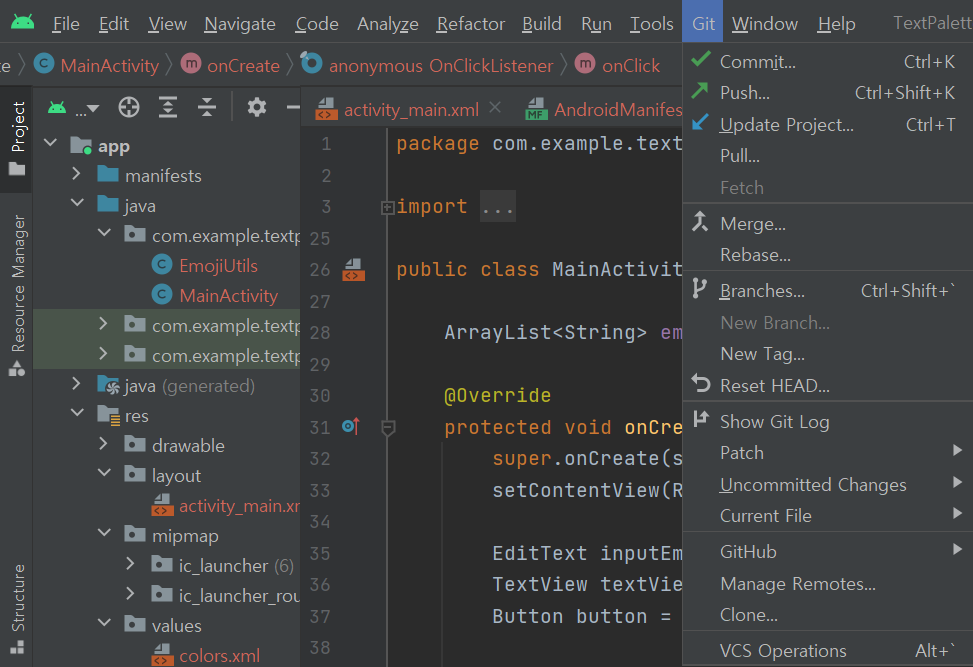Click the collapsed import ellipsis on line 3
The height and width of the screenshot is (667, 973).
click(x=498, y=207)
